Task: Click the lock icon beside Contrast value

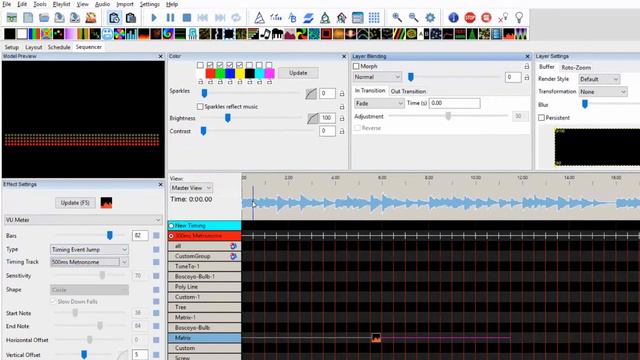Action: pyautogui.click(x=342, y=131)
